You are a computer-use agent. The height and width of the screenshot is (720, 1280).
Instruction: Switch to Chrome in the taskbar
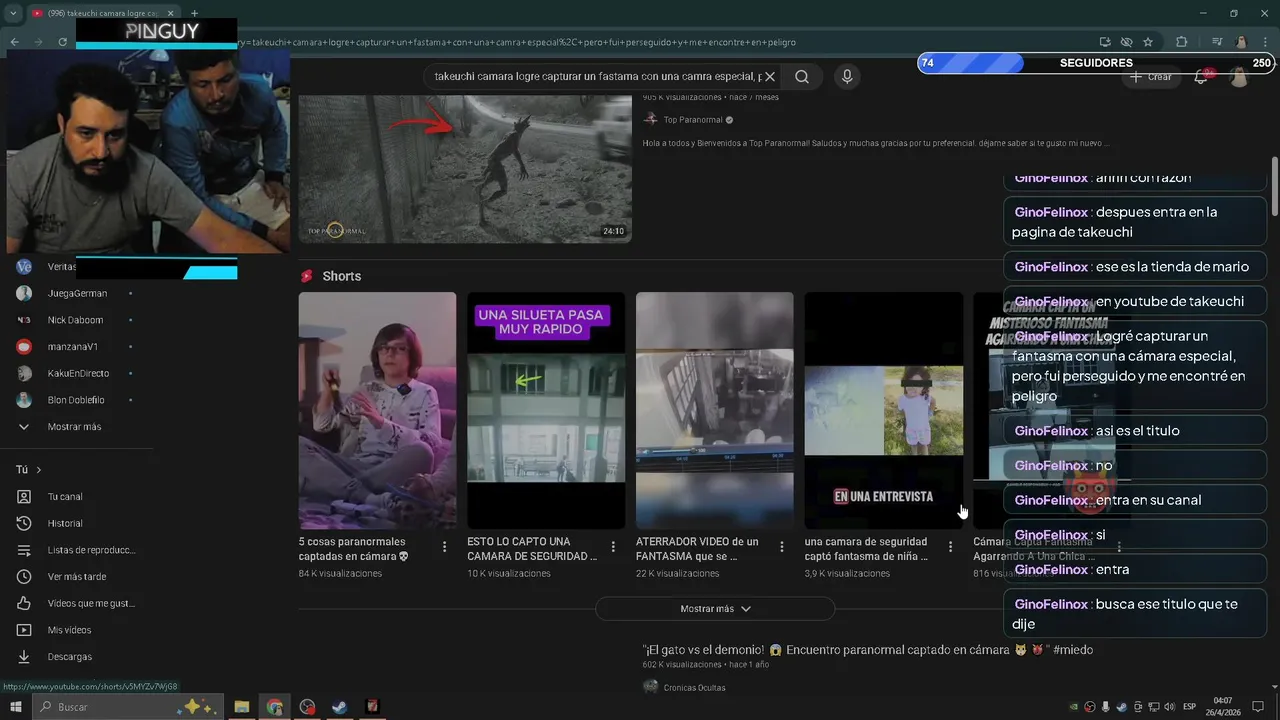[274, 707]
